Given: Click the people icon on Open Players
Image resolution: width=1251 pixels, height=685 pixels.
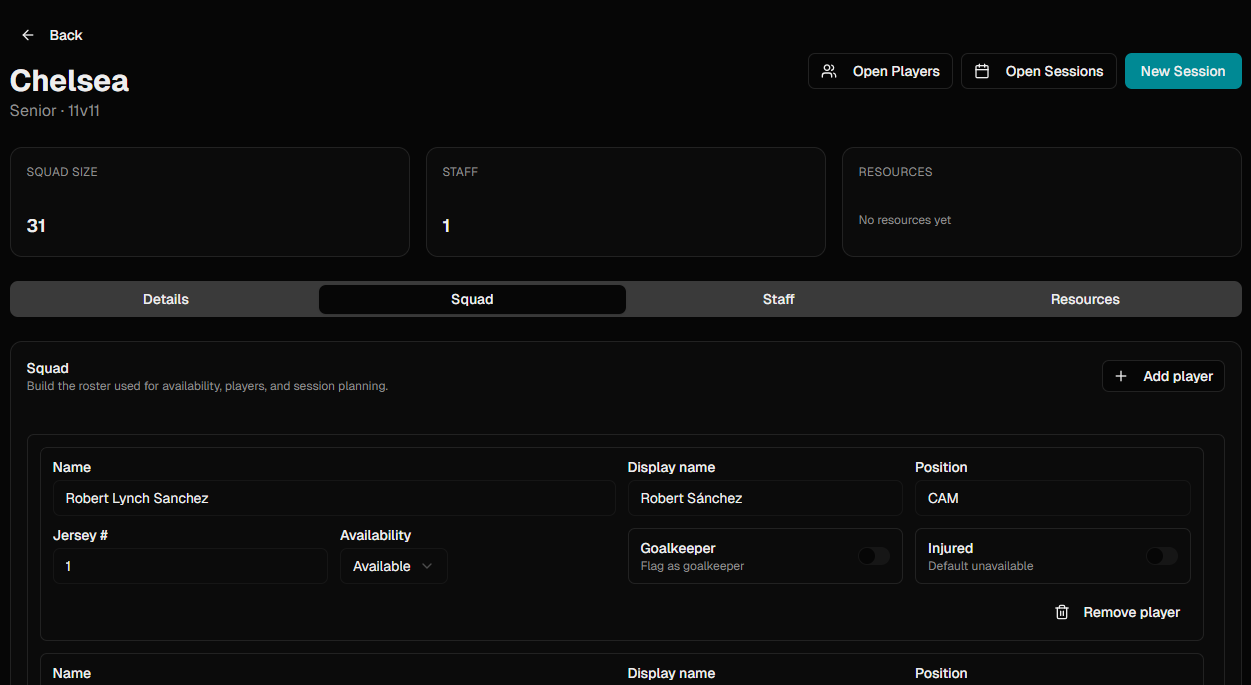Looking at the screenshot, I should (829, 71).
